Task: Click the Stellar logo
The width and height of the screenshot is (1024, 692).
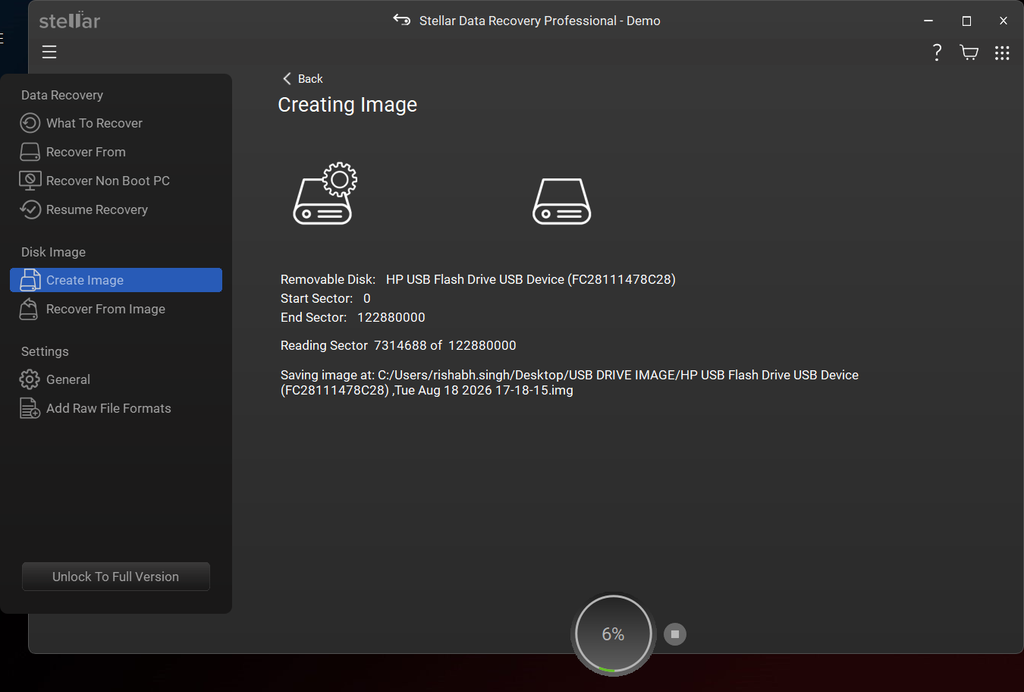Action: (x=69, y=20)
